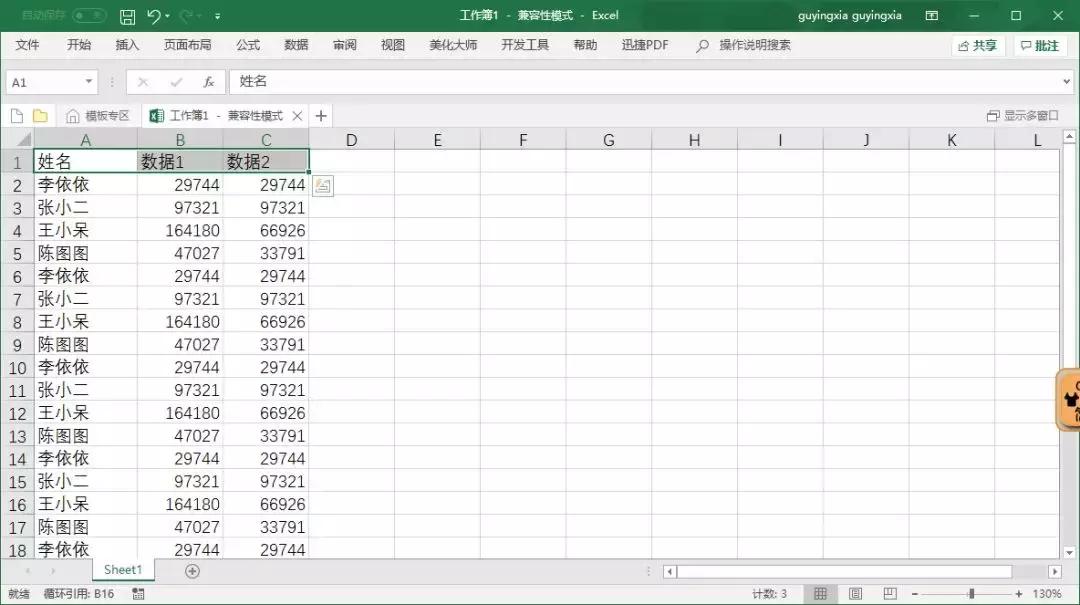Open Page Break Preview from the status bar
The height and width of the screenshot is (605, 1080).
coord(890,593)
